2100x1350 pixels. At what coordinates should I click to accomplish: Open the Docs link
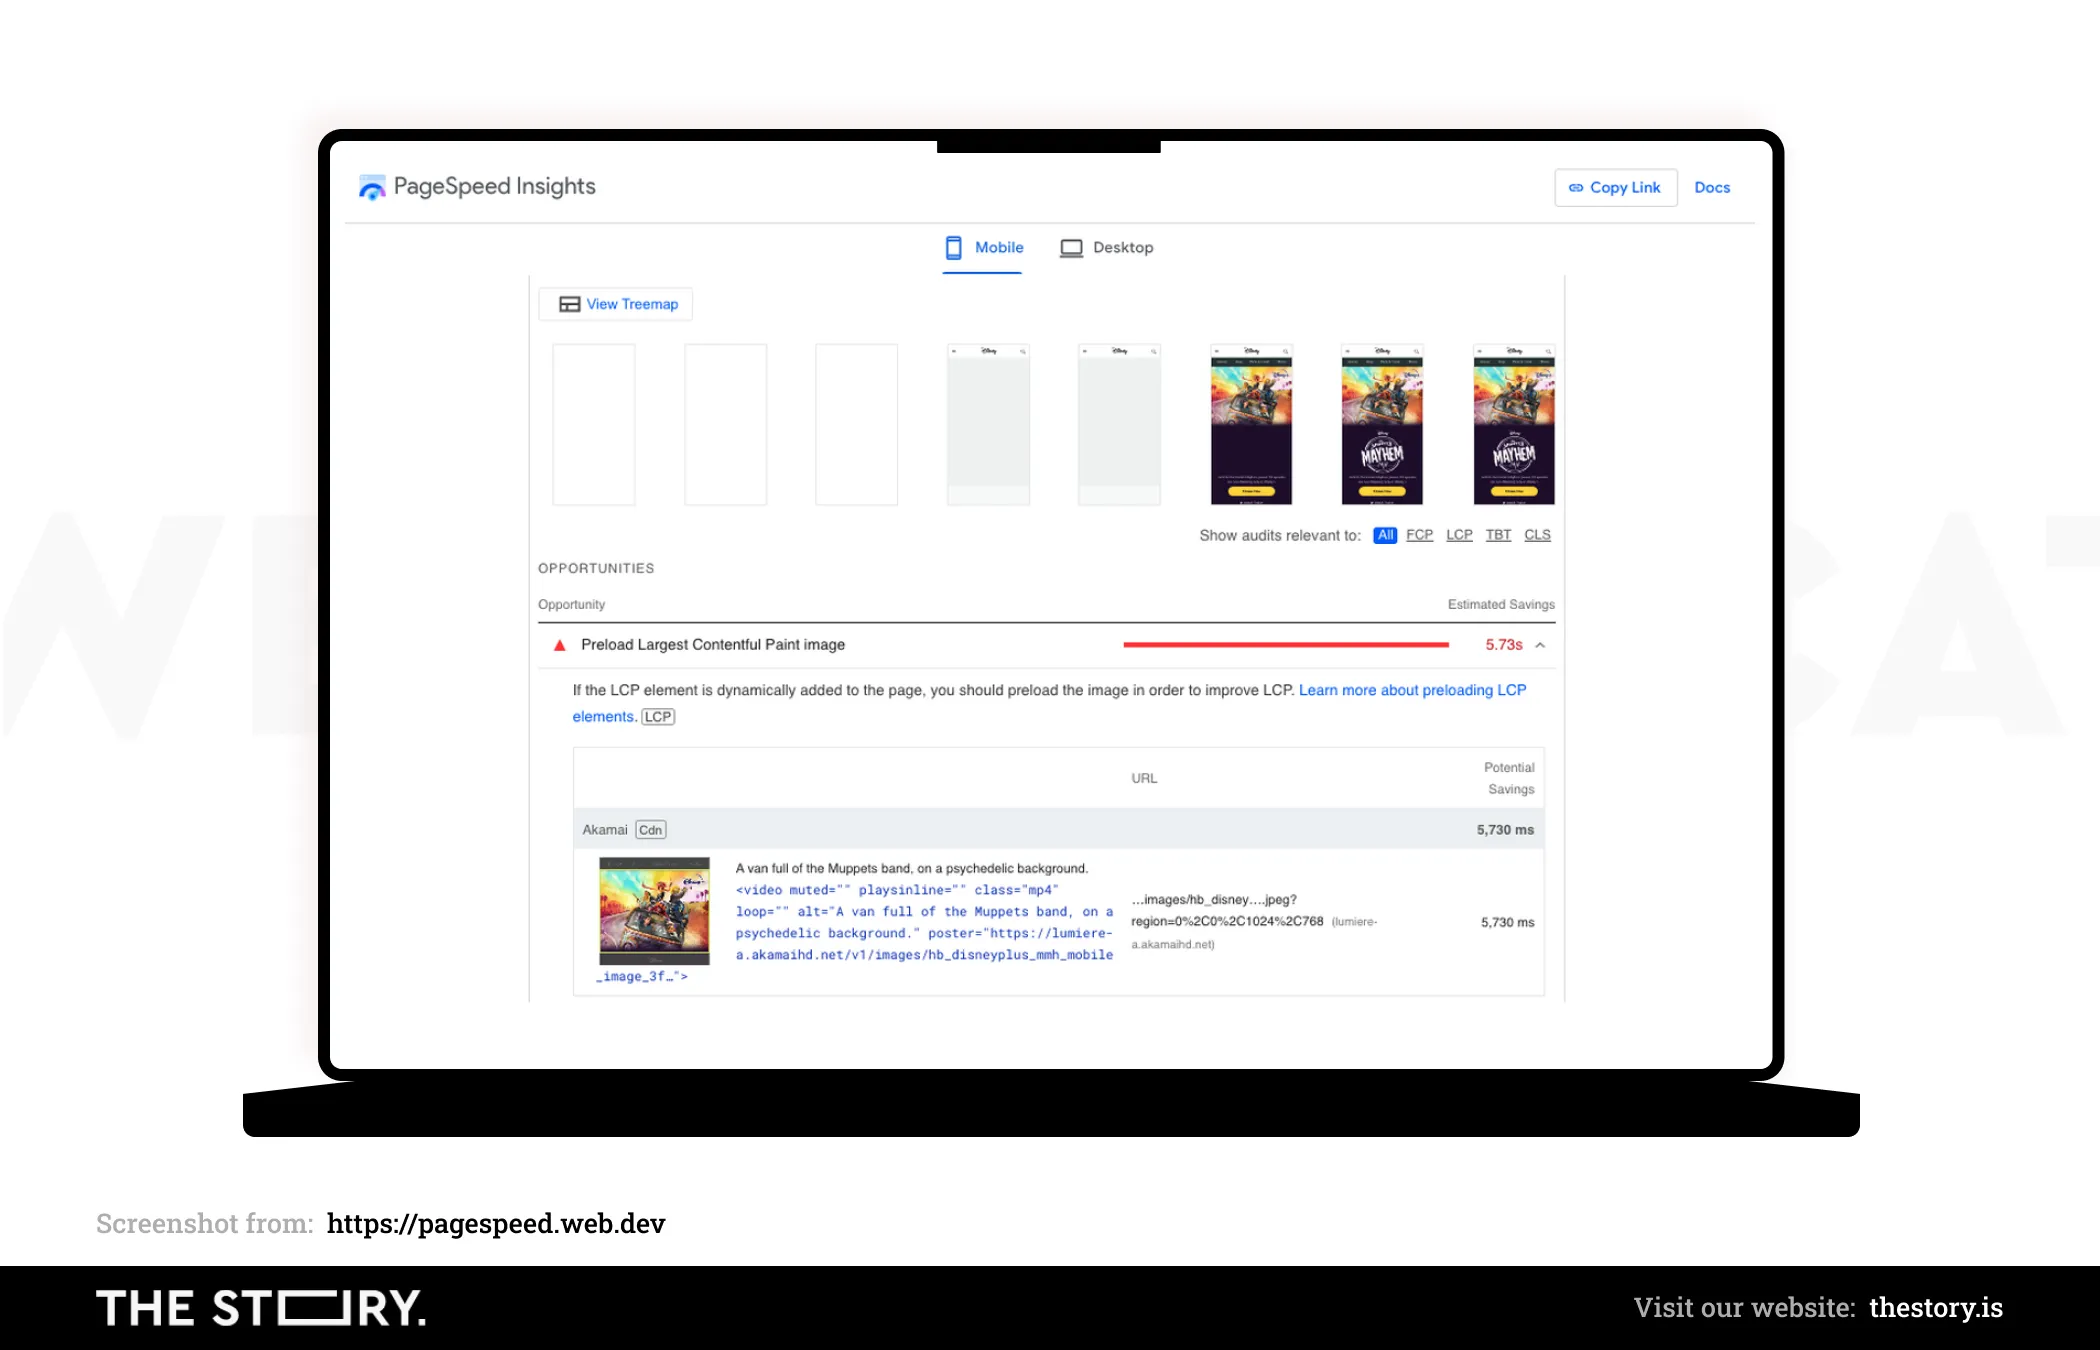[1712, 187]
